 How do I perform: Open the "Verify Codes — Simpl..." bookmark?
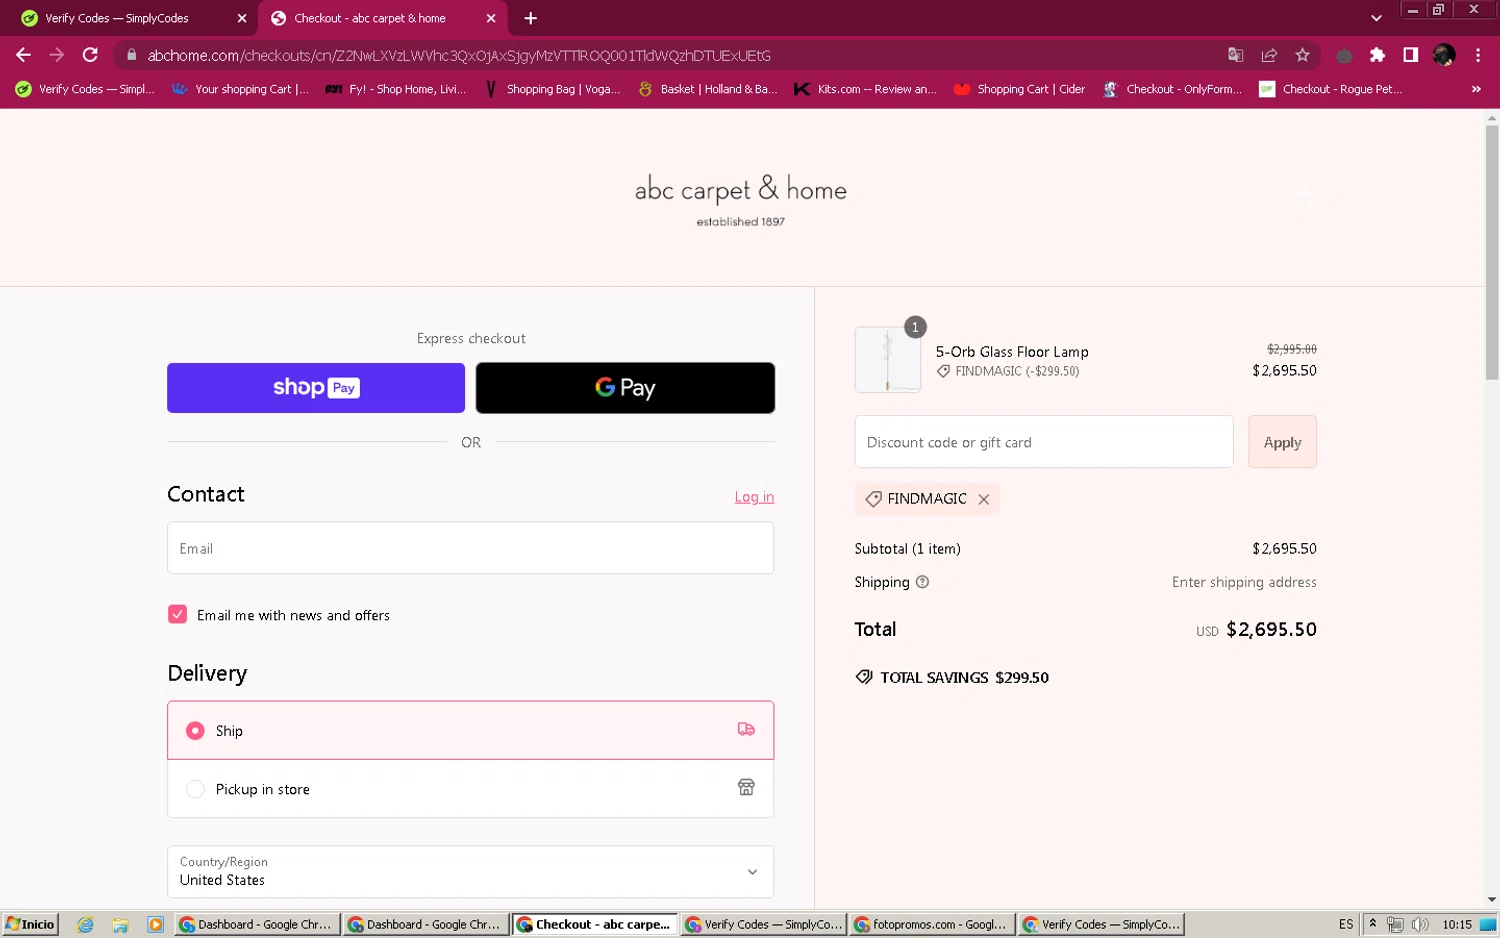(85, 89)
